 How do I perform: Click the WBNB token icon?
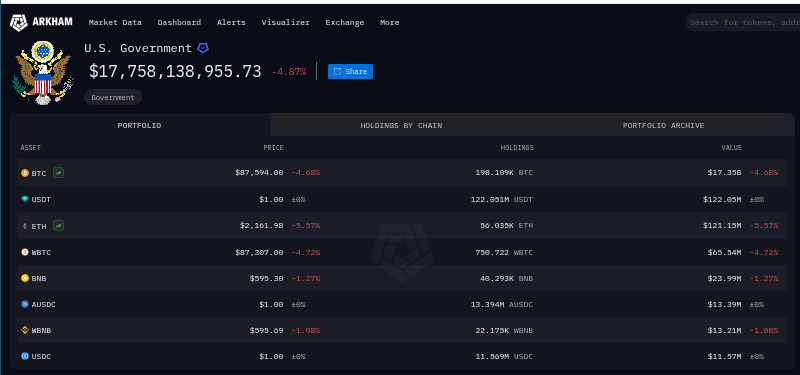coord(24,330)
